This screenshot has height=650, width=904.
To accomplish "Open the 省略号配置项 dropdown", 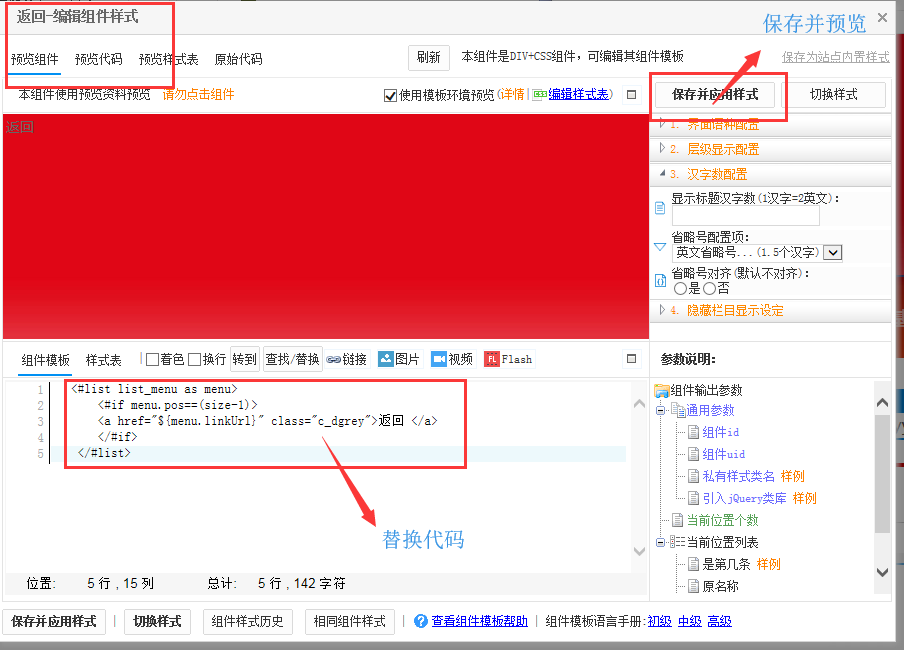I will (x=833, y=253).
